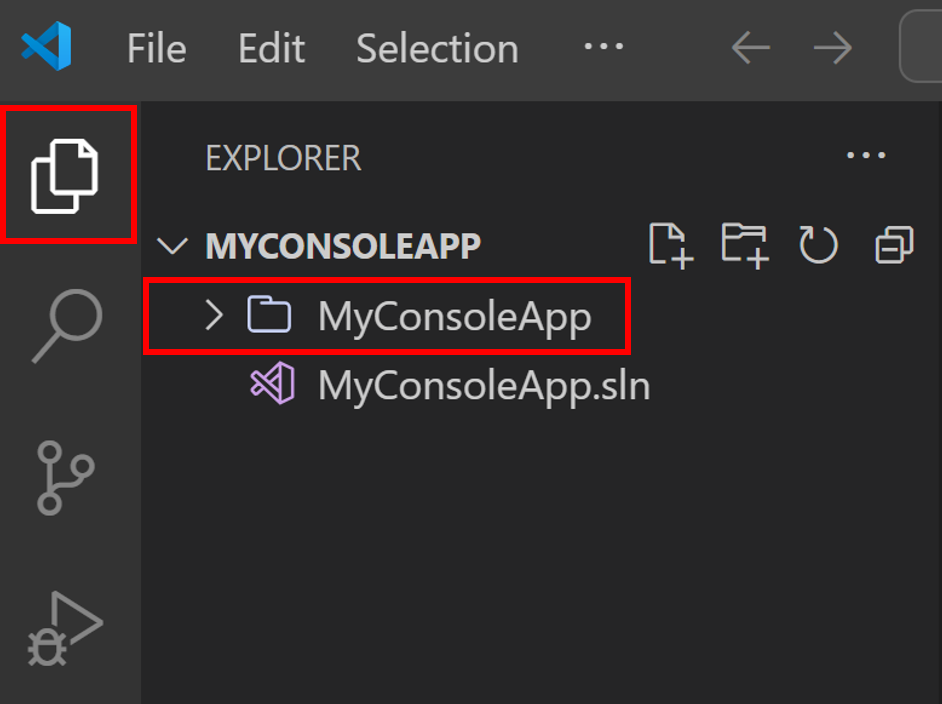Open the MyConsoleApp.sln file

(x=483, y=385)
